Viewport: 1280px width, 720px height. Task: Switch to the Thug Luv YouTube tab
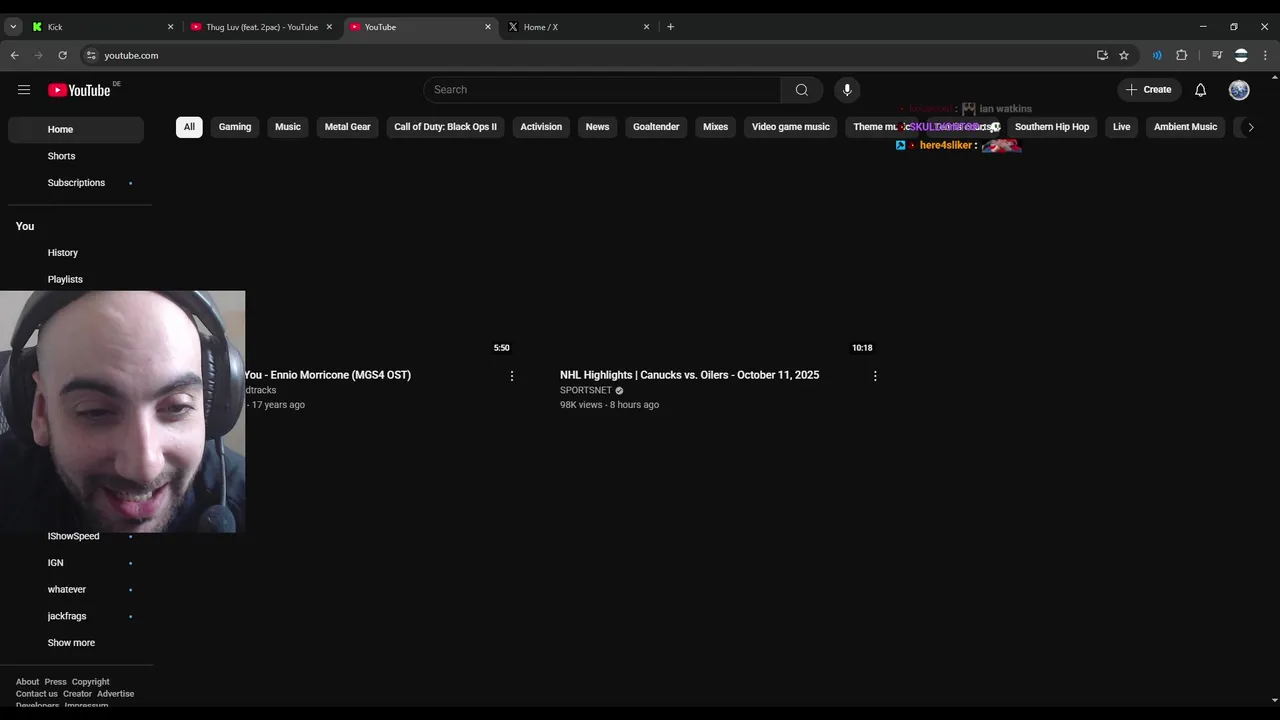click(x=262, y=27)
